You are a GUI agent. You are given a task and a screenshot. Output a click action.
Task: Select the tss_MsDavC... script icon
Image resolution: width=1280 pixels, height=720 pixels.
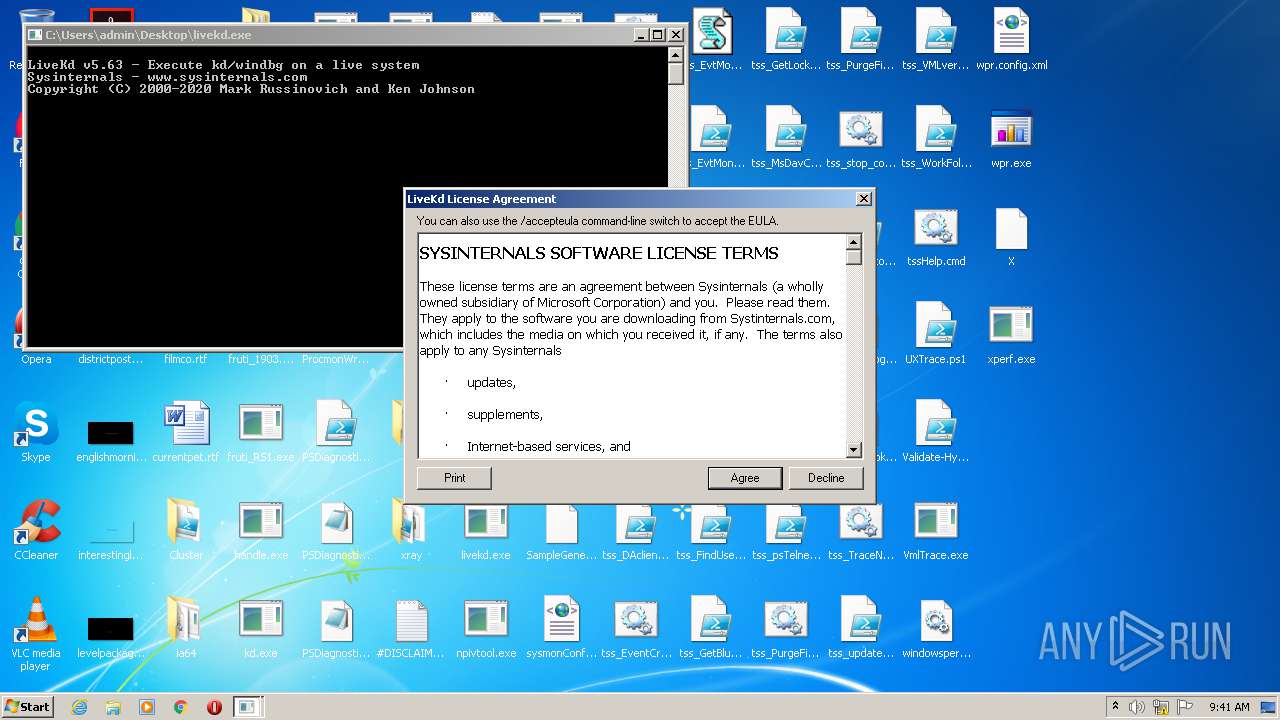pos(786,139)
